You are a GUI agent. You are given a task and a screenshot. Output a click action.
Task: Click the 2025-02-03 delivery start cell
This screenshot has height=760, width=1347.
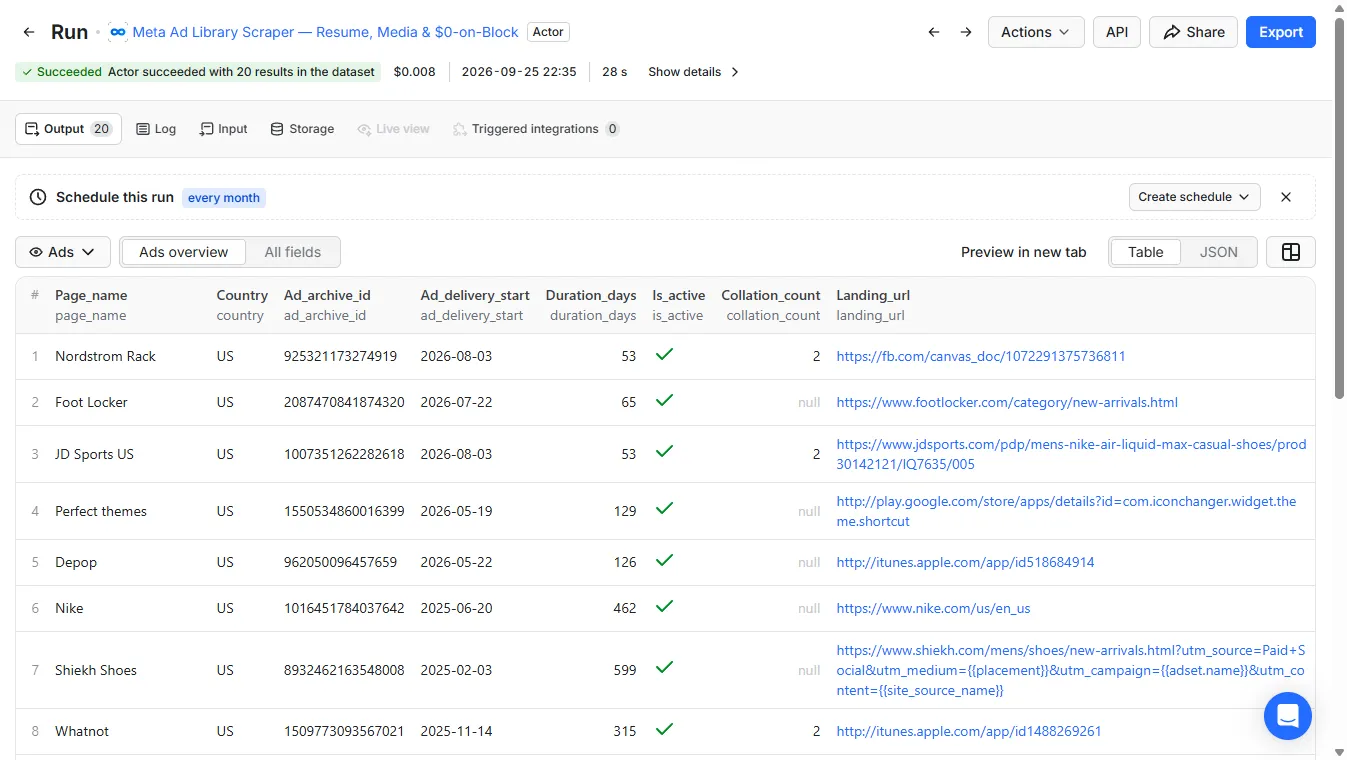[456, 670]
